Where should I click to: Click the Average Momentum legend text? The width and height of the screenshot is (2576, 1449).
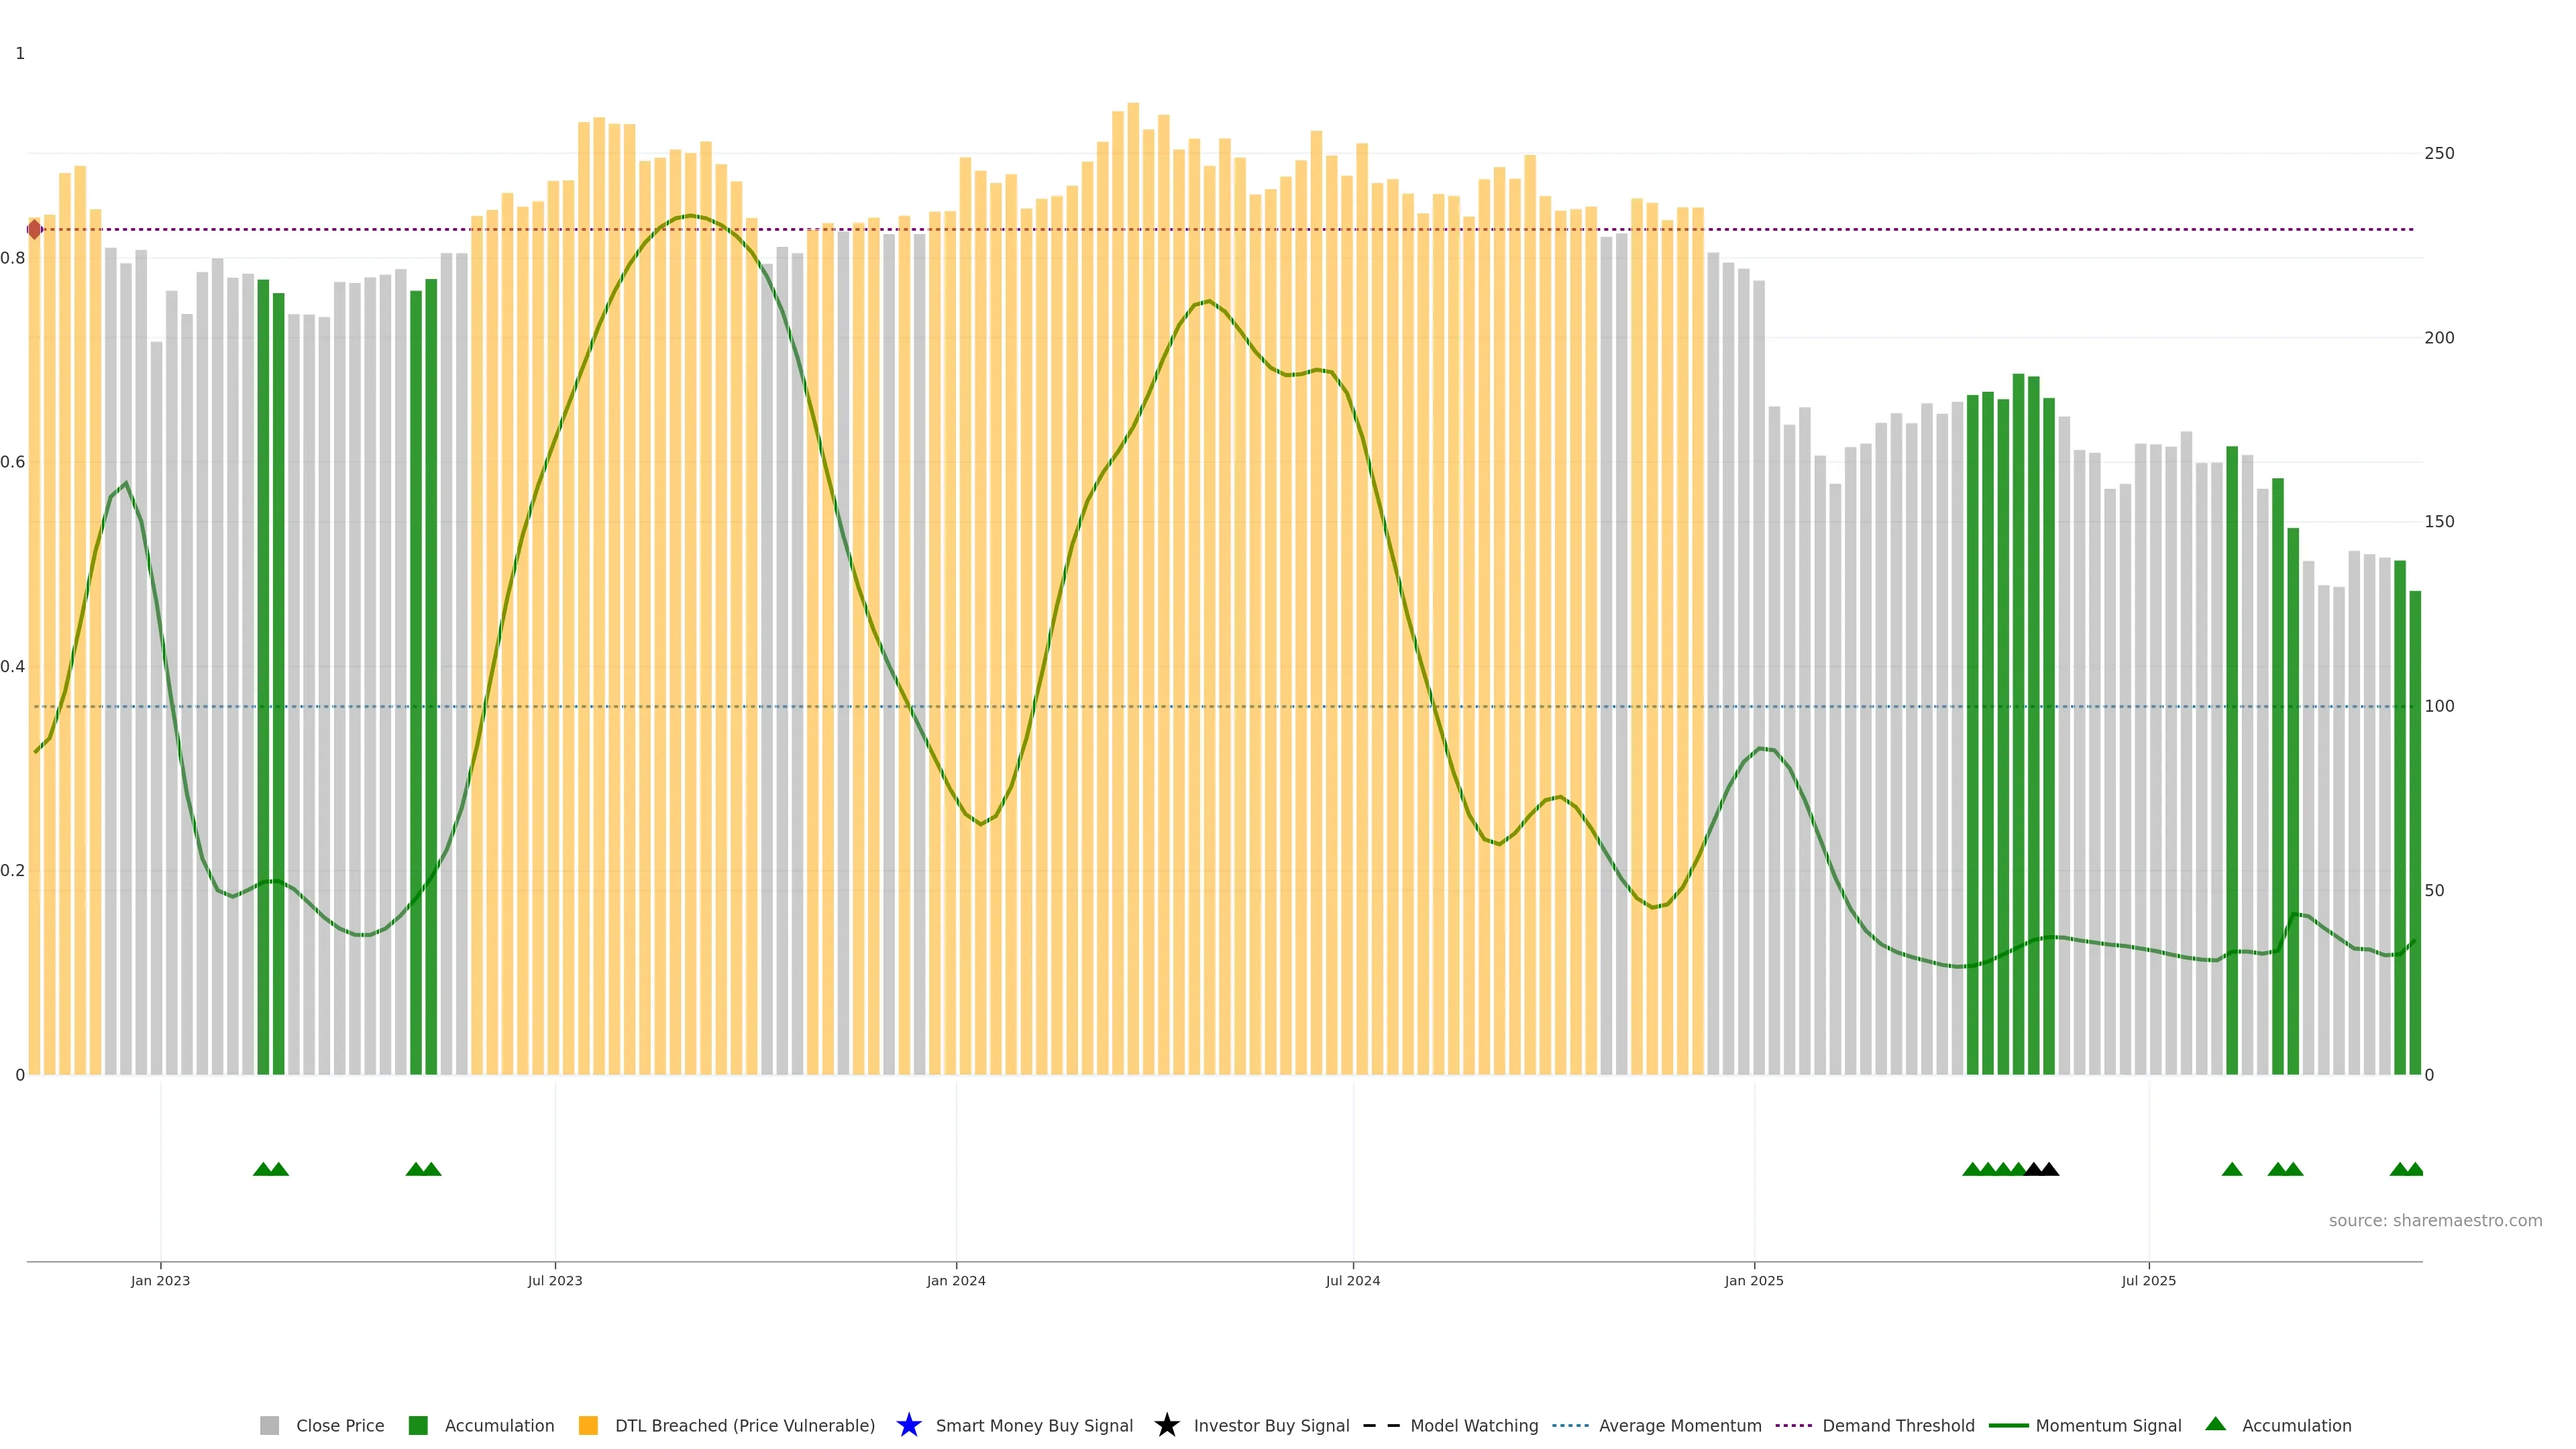click(1680, 1425)
